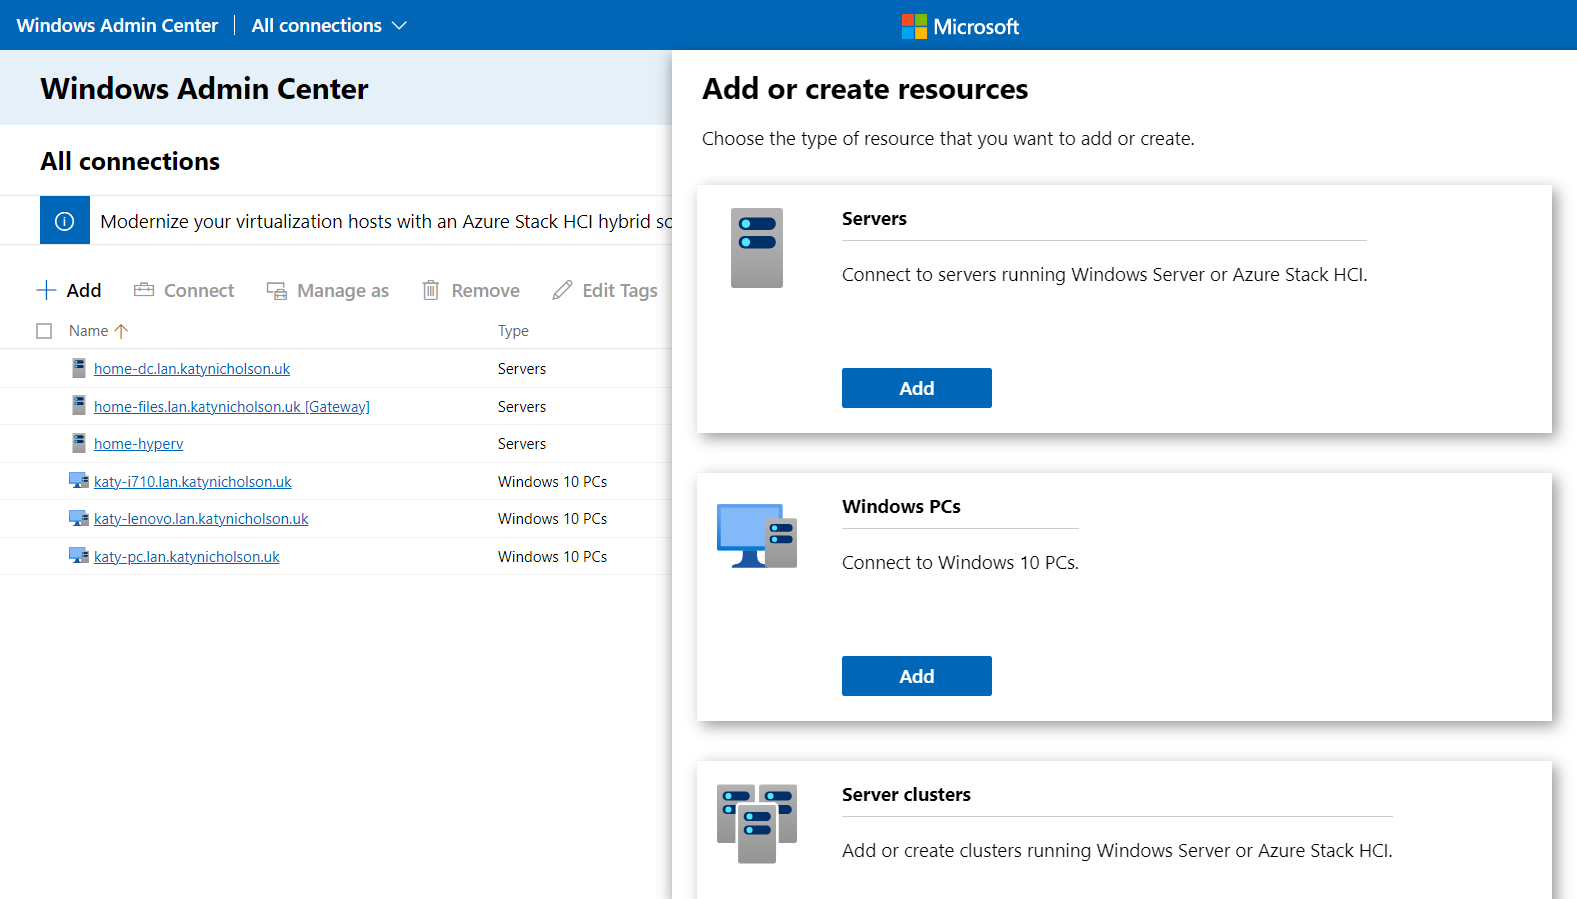Open the home-hyperv server link
The width and height of the screenshot is (1577, 899).
138,444
